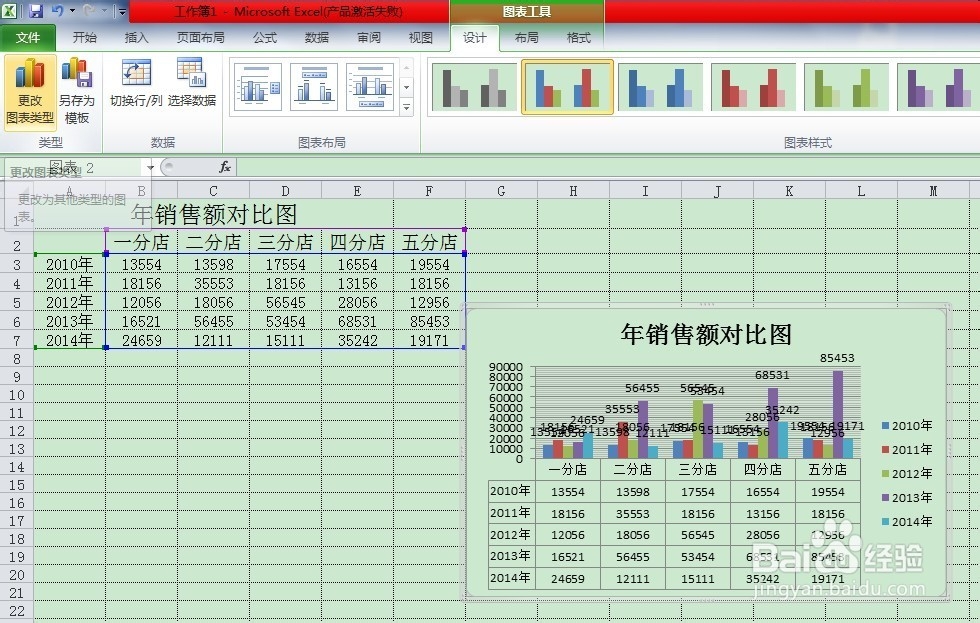Click the Redo icon in quick access toolbar

coord(89,11)
